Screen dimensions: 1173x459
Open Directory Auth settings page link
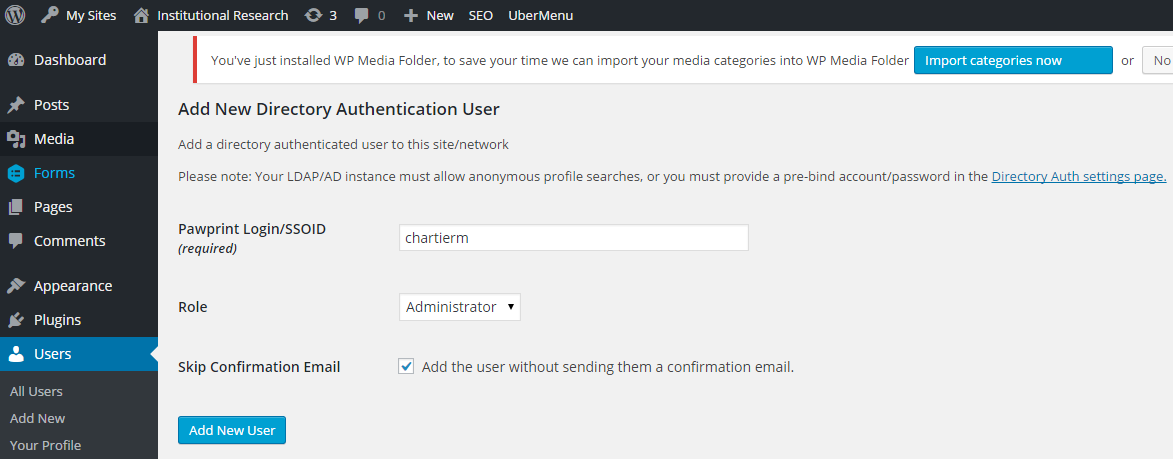(x=1079, y=176)
